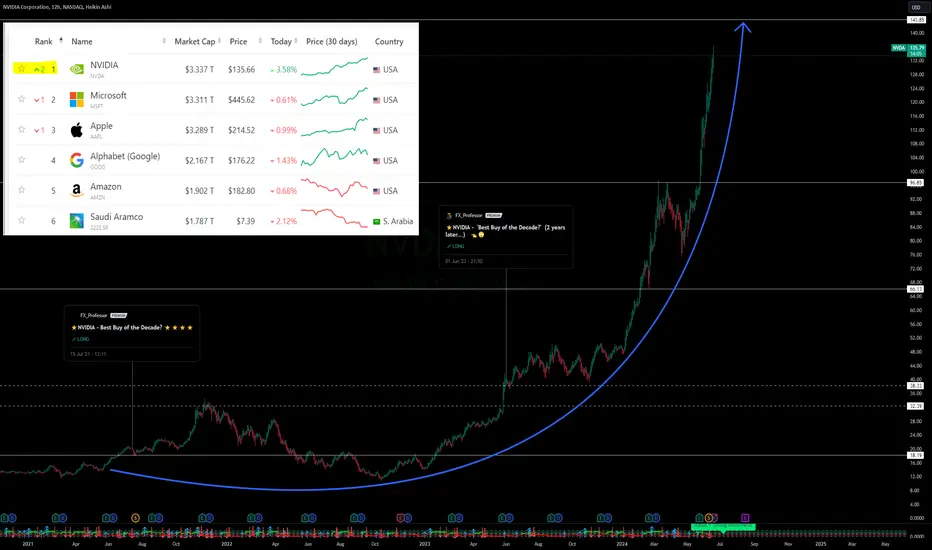
Task: Open the Apple company link
Action: pos(101,125)
